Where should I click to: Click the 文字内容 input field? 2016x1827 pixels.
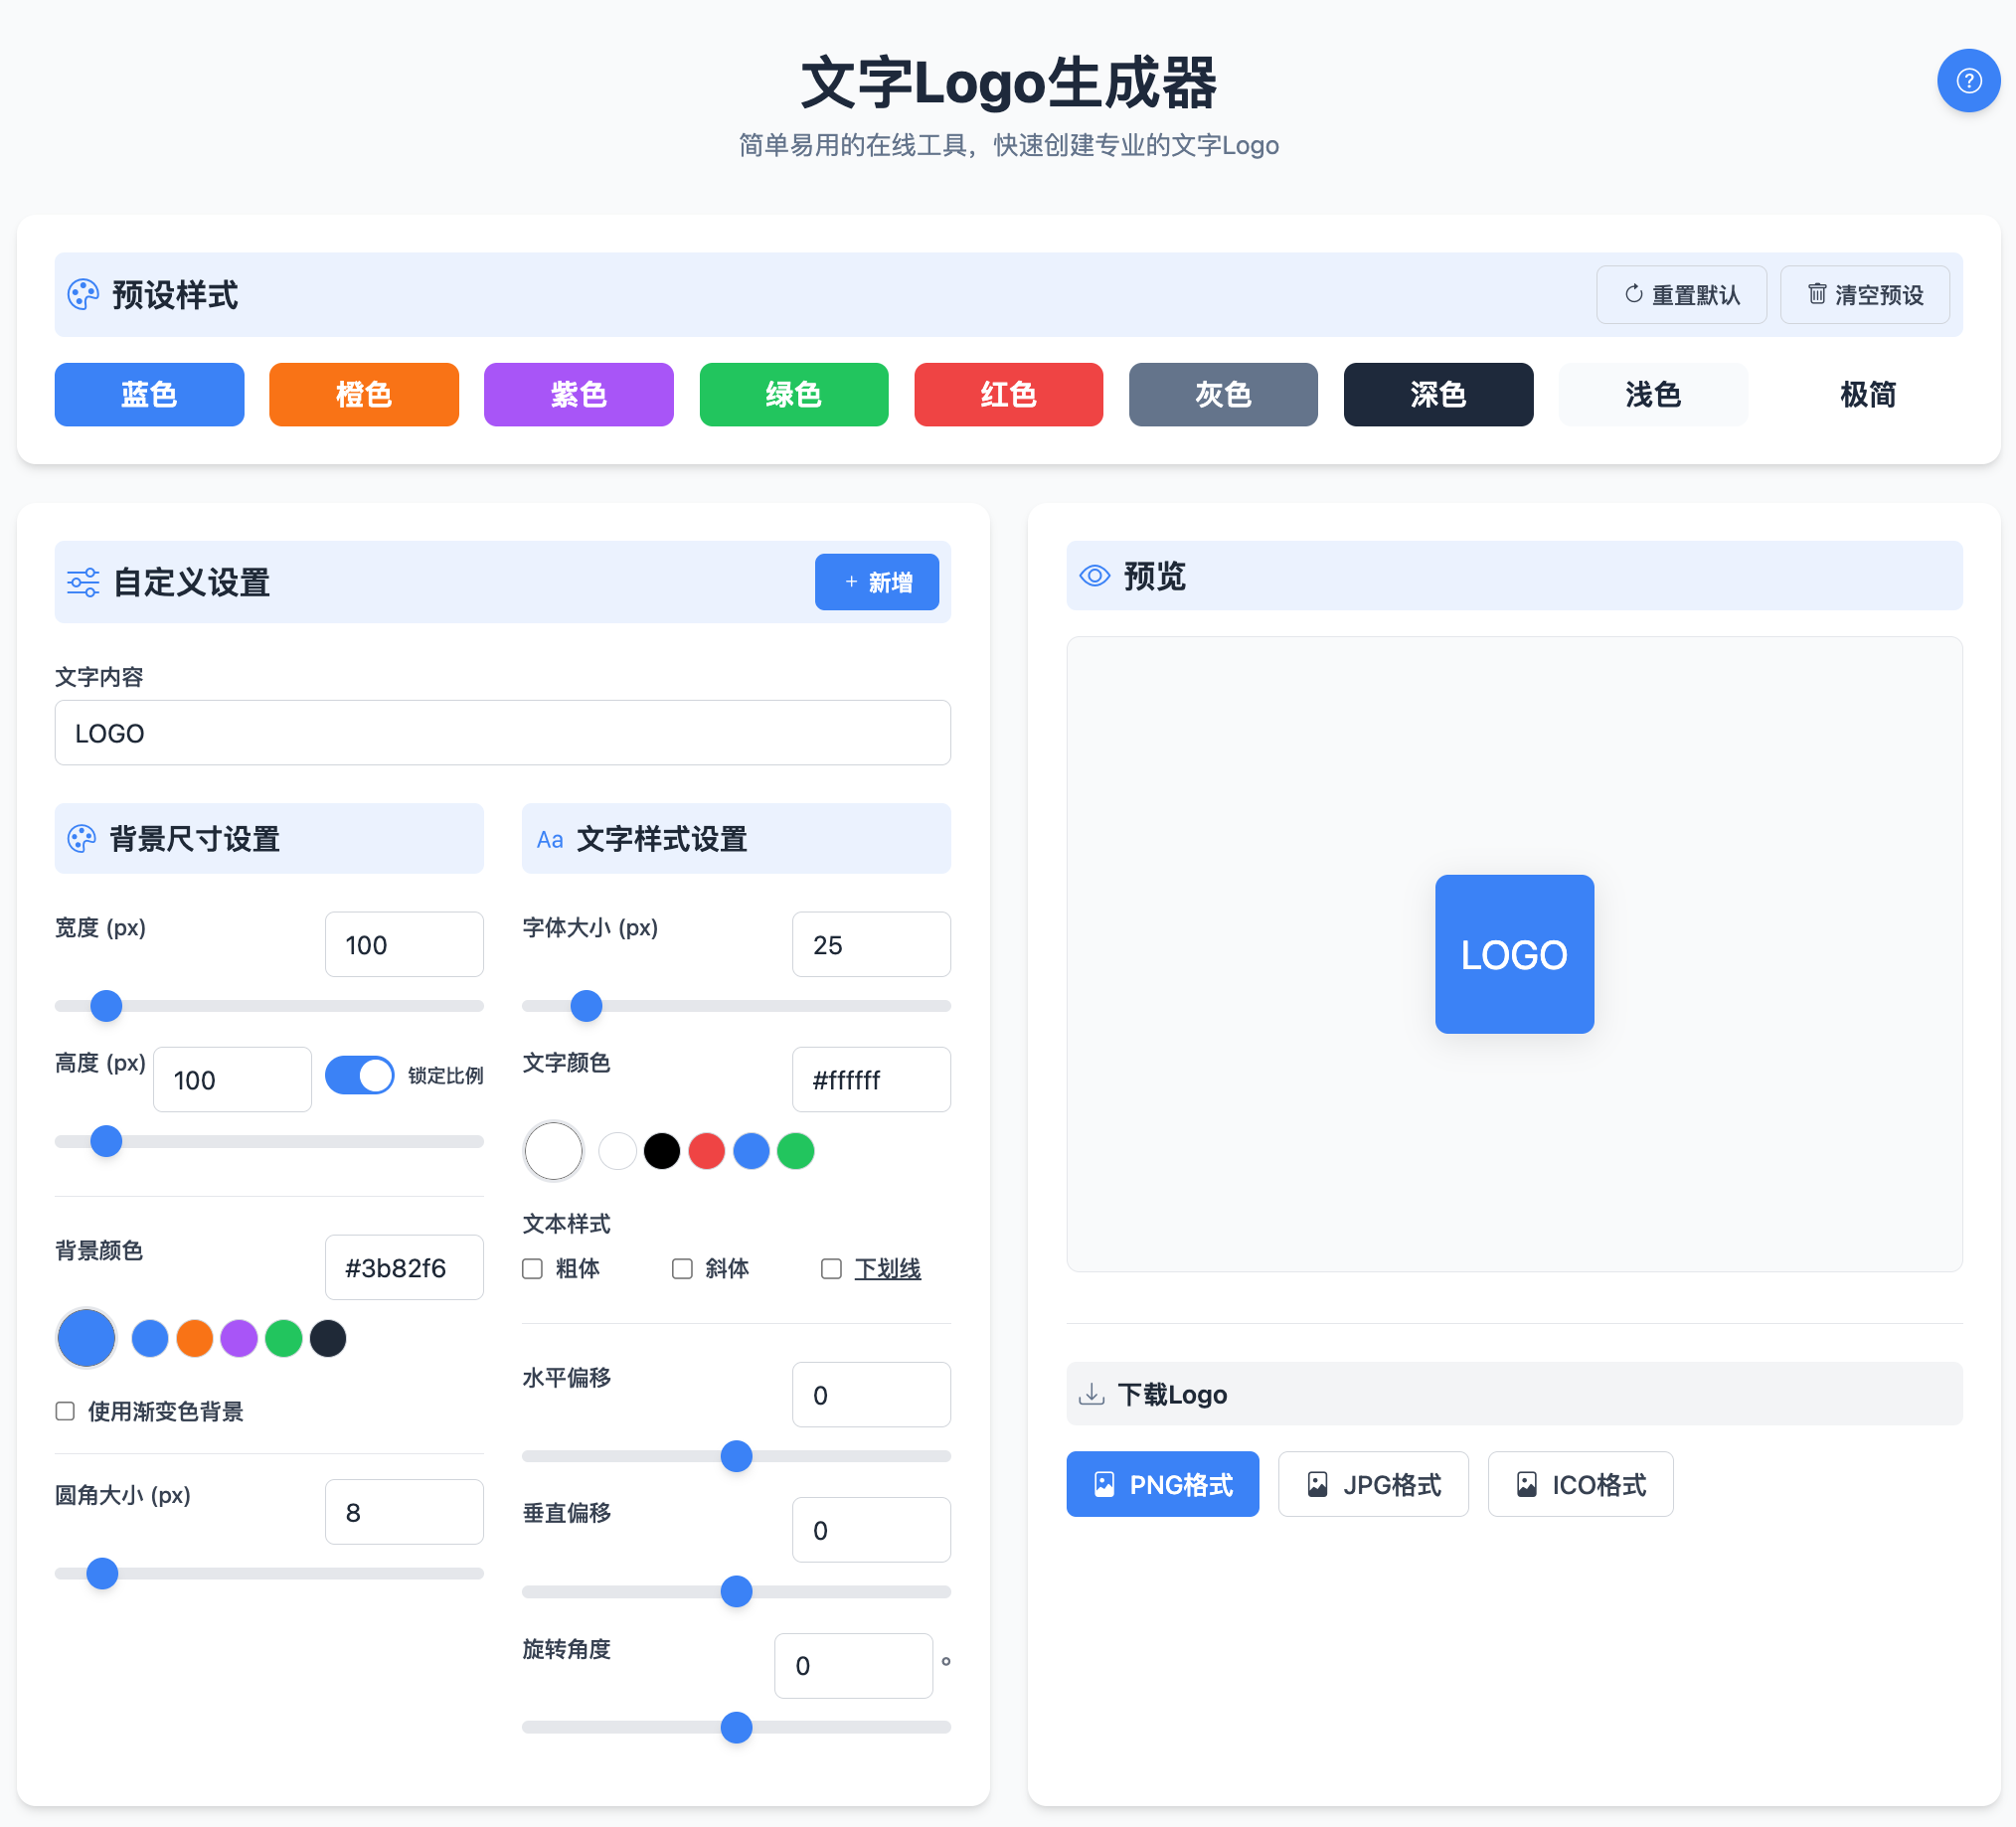502,733
